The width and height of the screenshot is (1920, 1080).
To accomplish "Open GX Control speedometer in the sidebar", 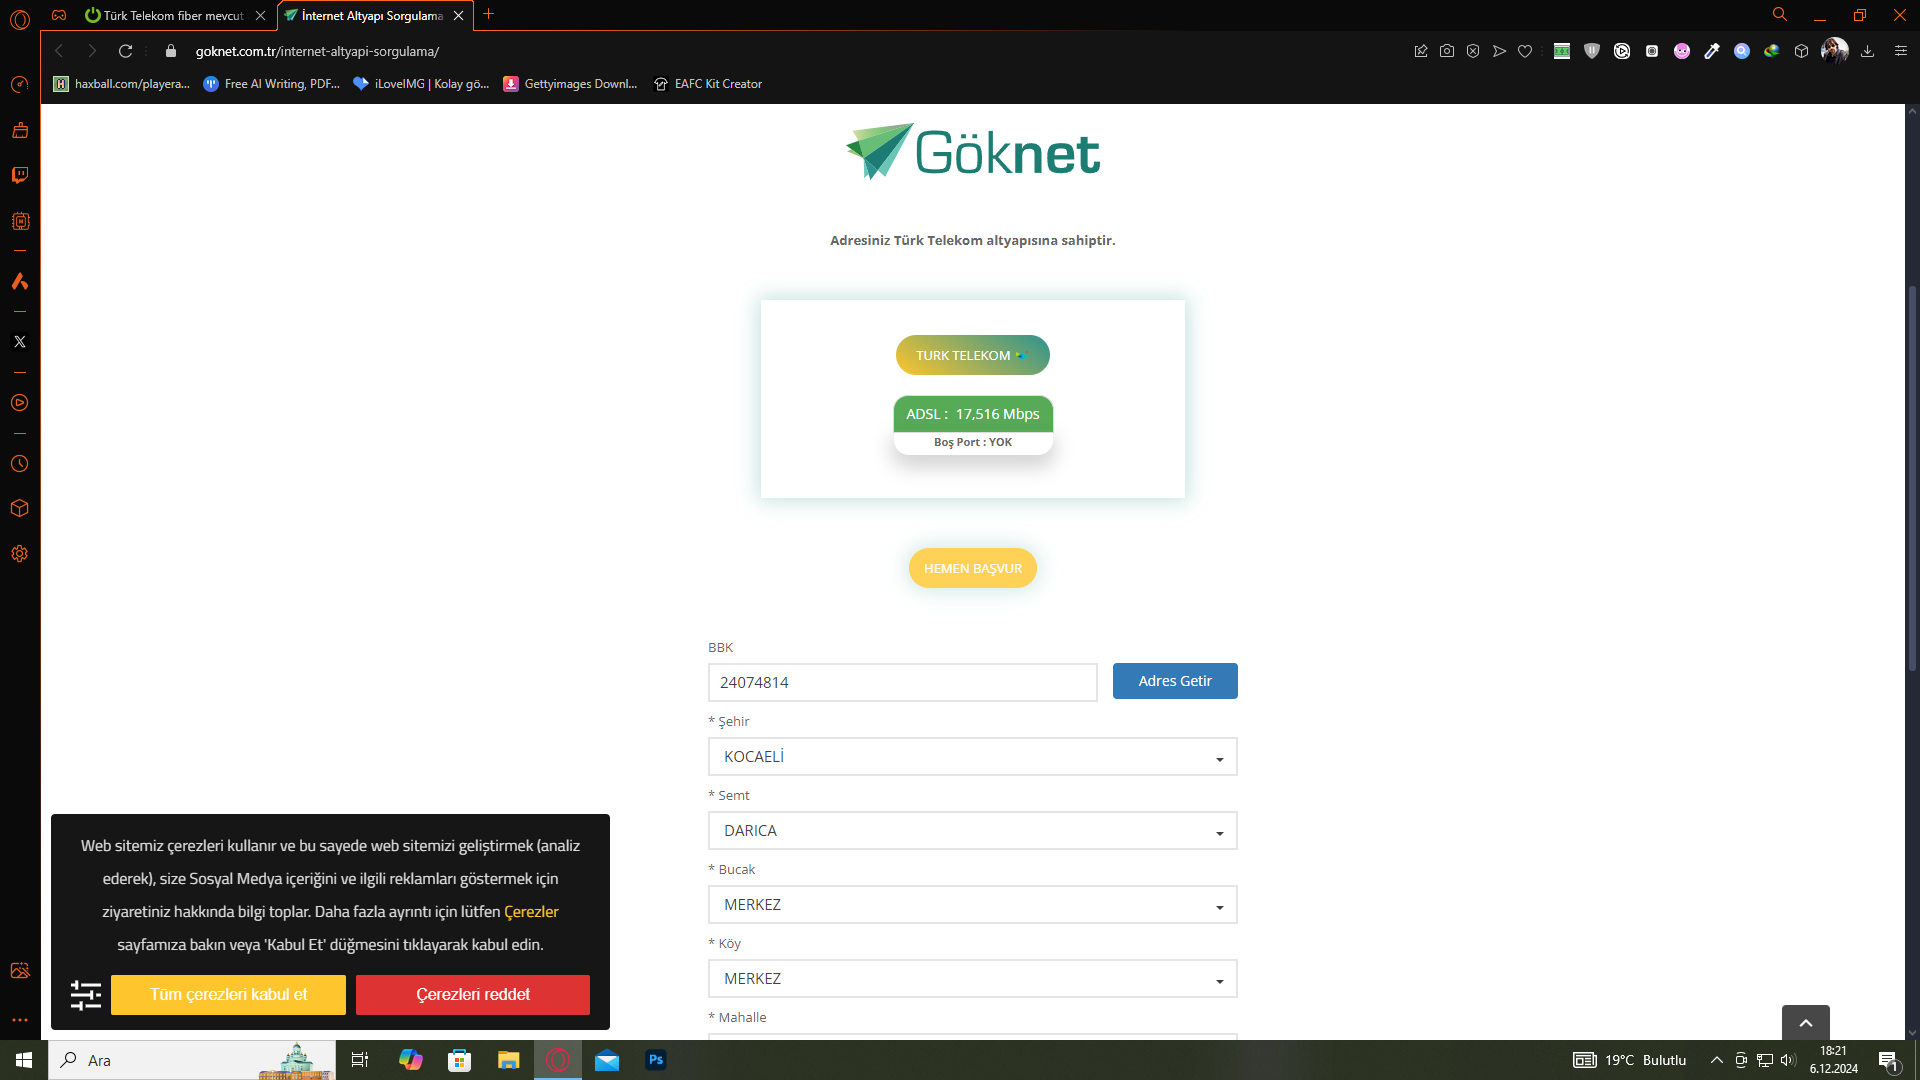I will [x=20, y=85].
